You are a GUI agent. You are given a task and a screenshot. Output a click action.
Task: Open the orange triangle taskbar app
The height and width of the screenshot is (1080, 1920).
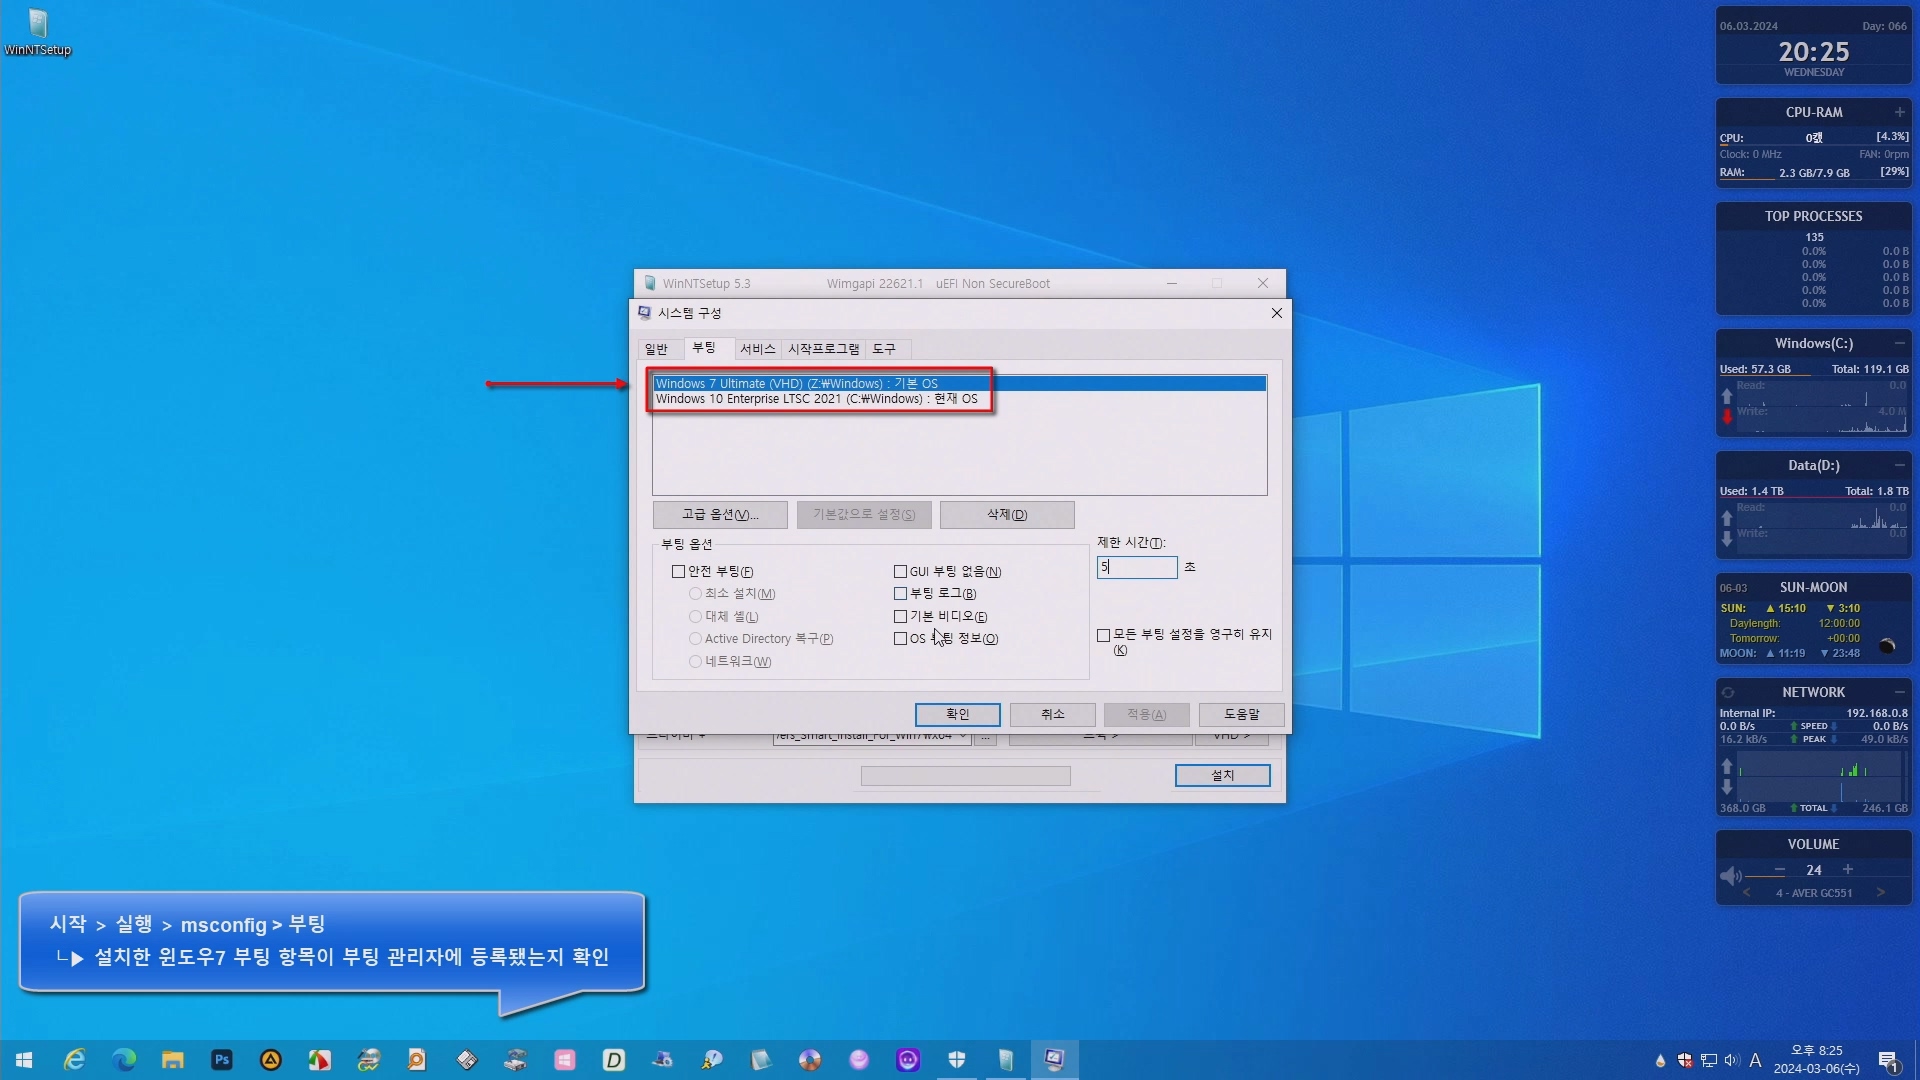271,1060
